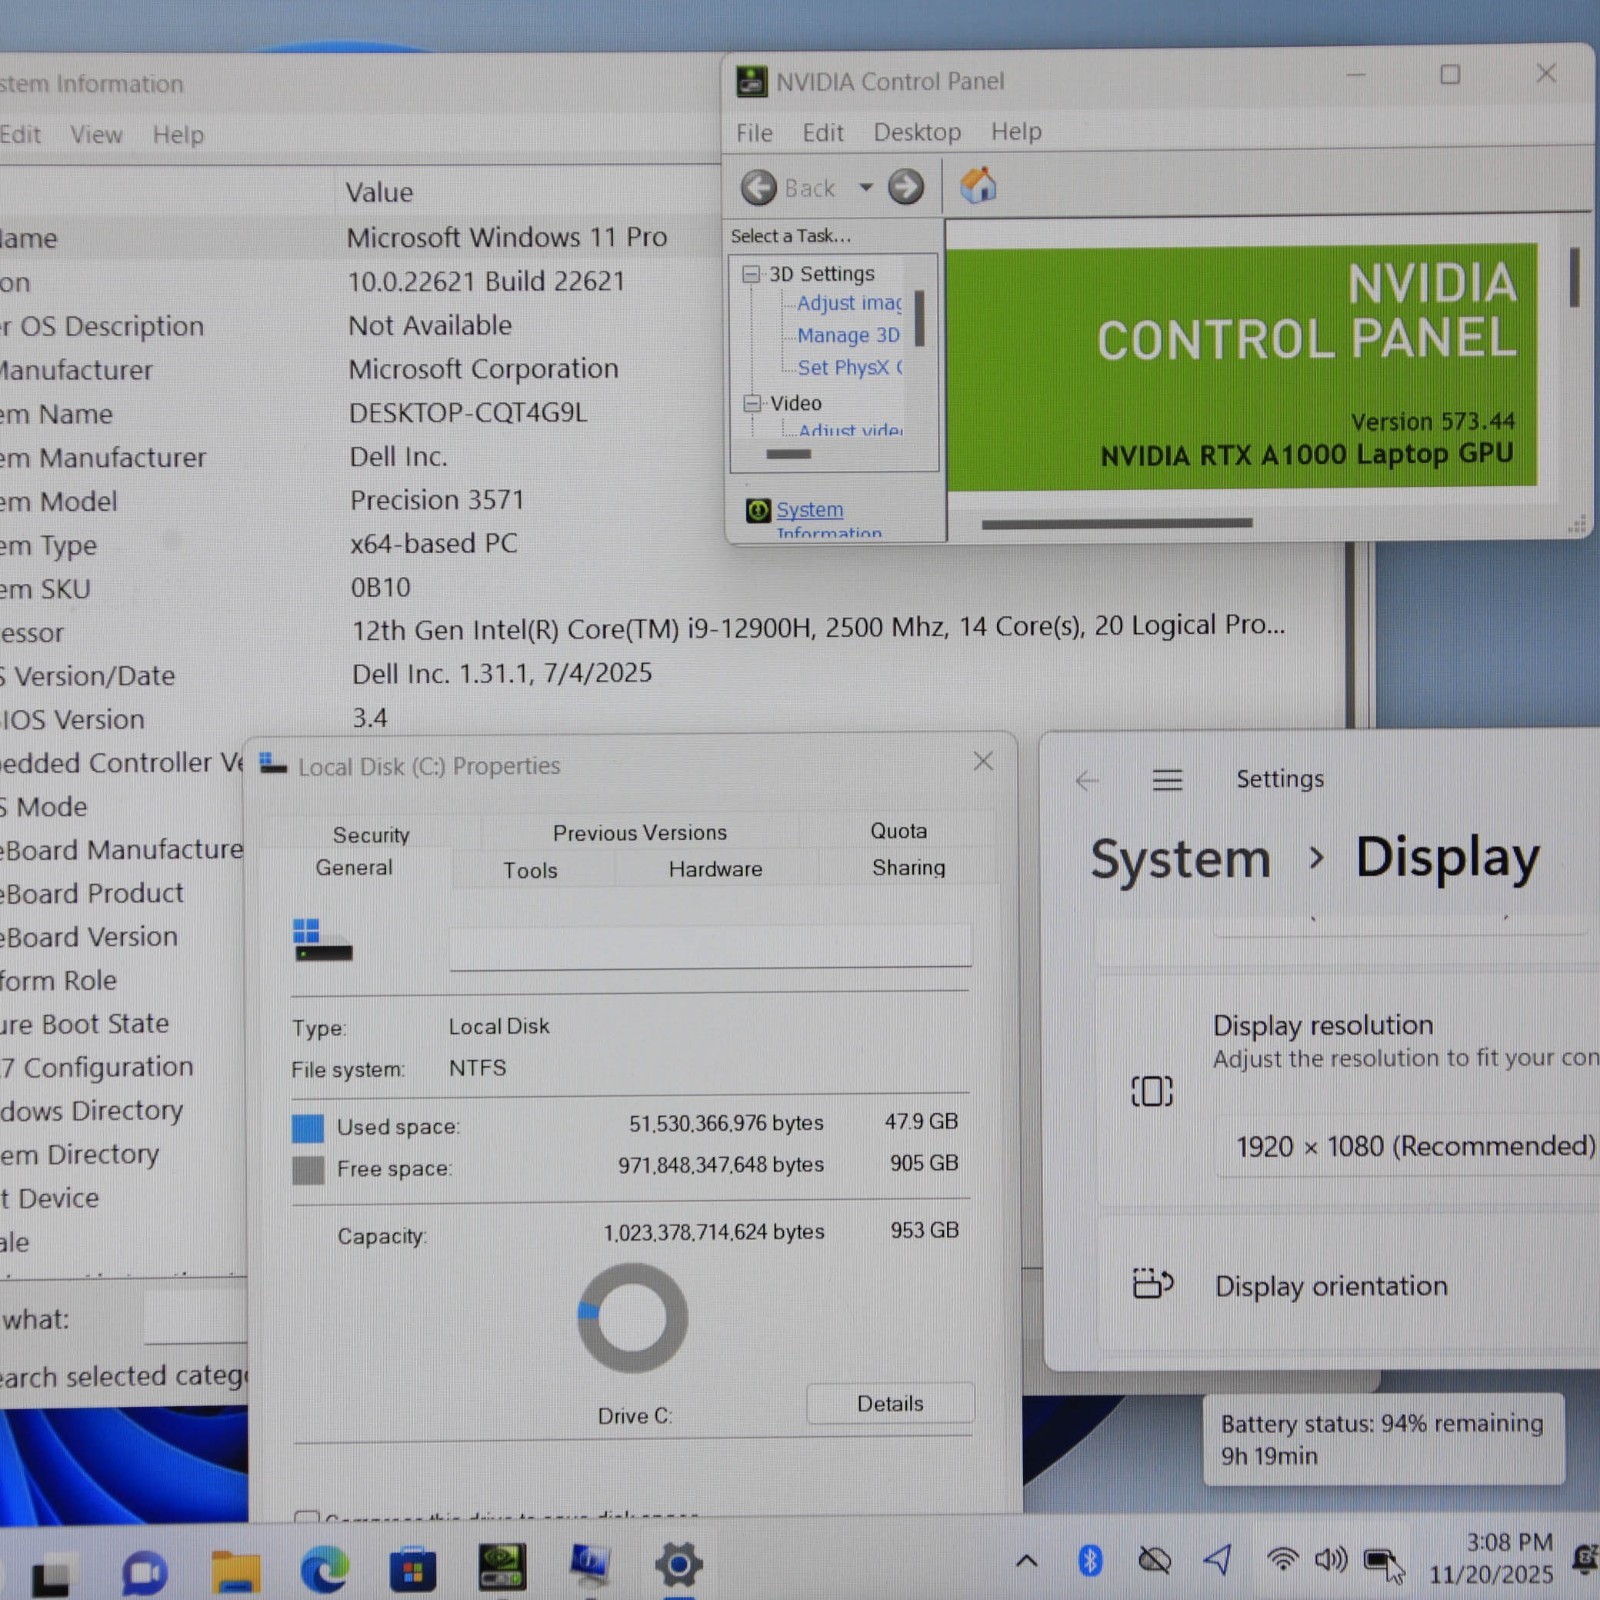
Task: Open the Help menu in System Information
Action: click(178, 134)
